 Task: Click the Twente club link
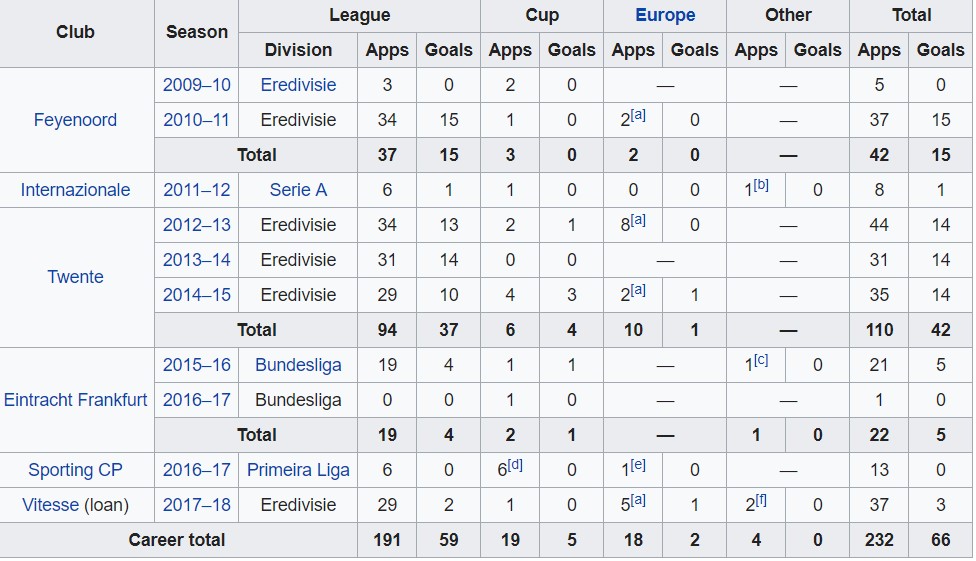(75, 277)
